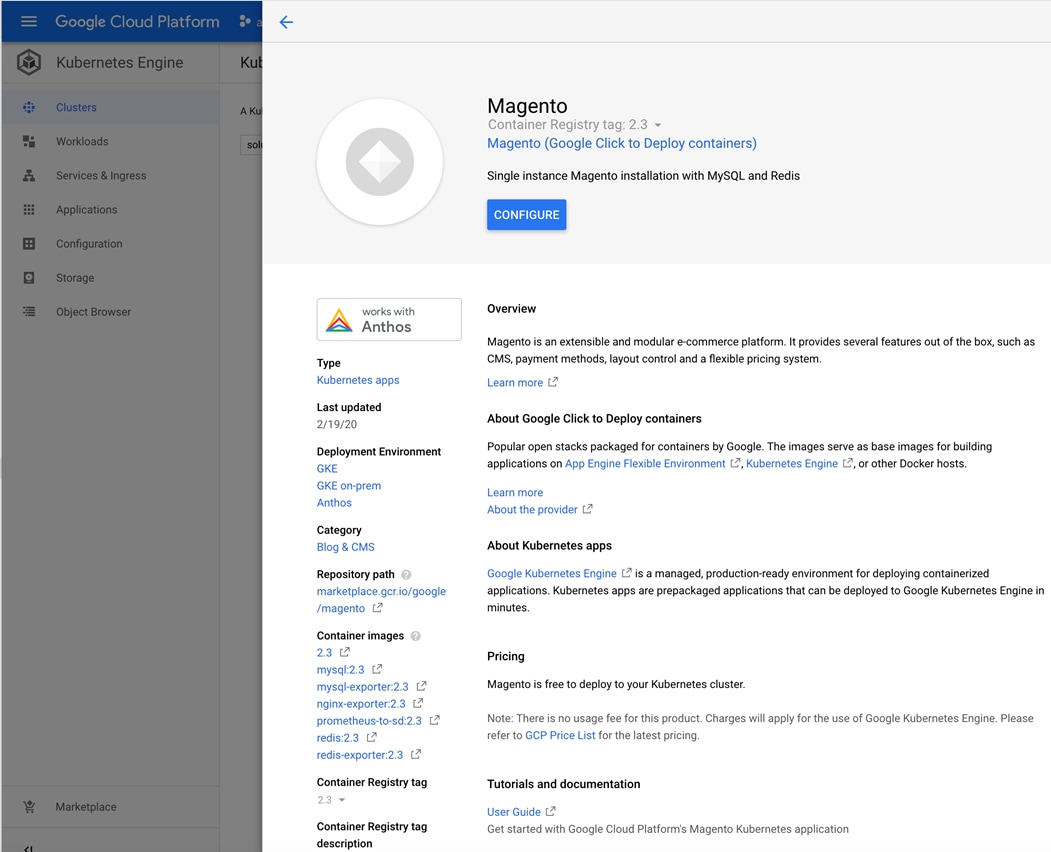
Task: Click the Kubernetes Engine hexagon logo
Action: pyautogui.click(x=29, y=62)
